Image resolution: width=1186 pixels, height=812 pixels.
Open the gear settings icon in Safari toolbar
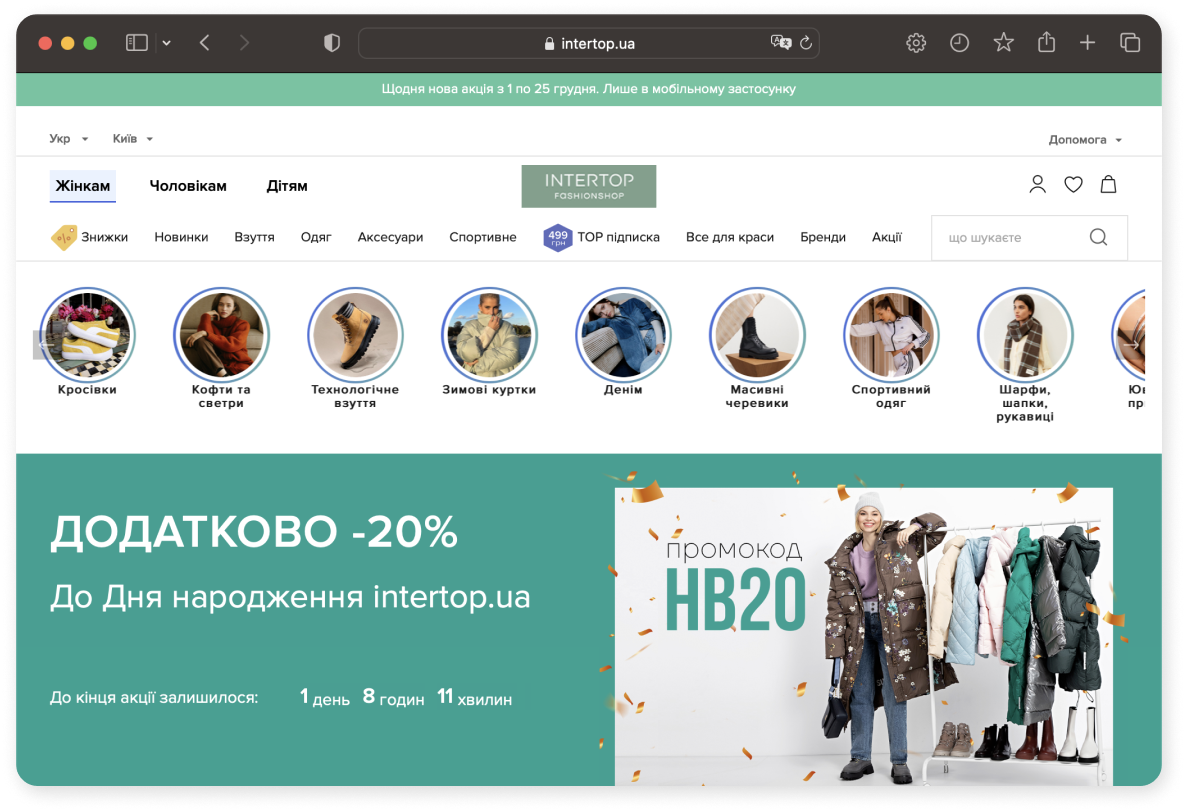916,43
